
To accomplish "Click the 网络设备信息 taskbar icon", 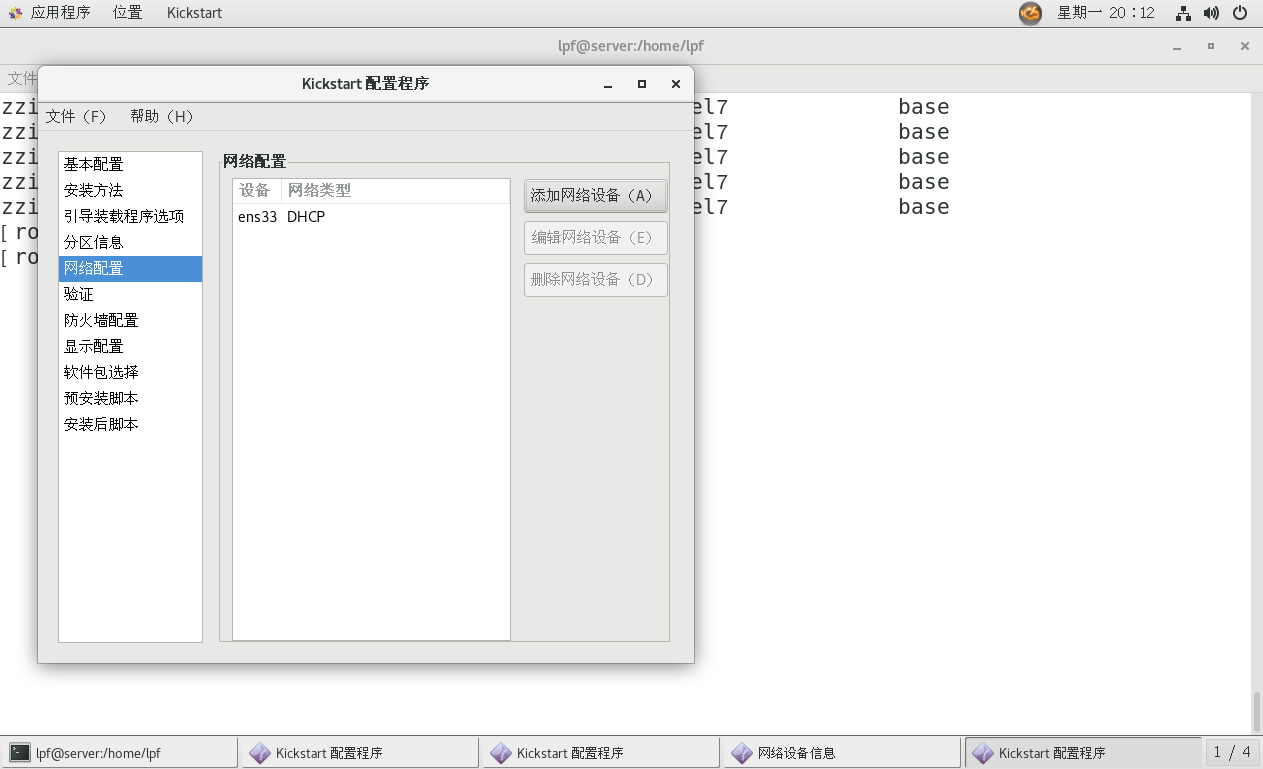I will [742, 753].
